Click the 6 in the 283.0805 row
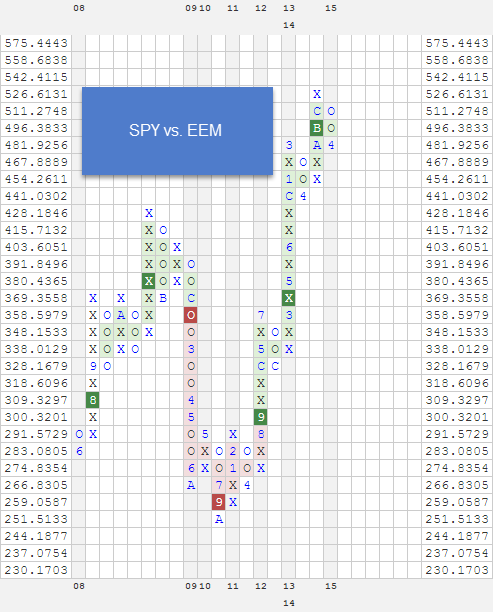The width and height of the screenshot is (494, 612). click(79, 451)
